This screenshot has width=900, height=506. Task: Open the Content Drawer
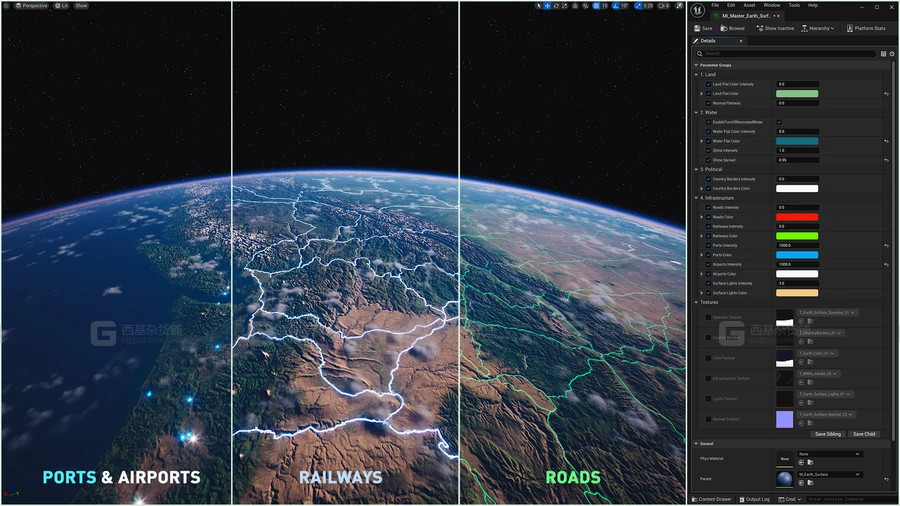(x=711, y=499)
